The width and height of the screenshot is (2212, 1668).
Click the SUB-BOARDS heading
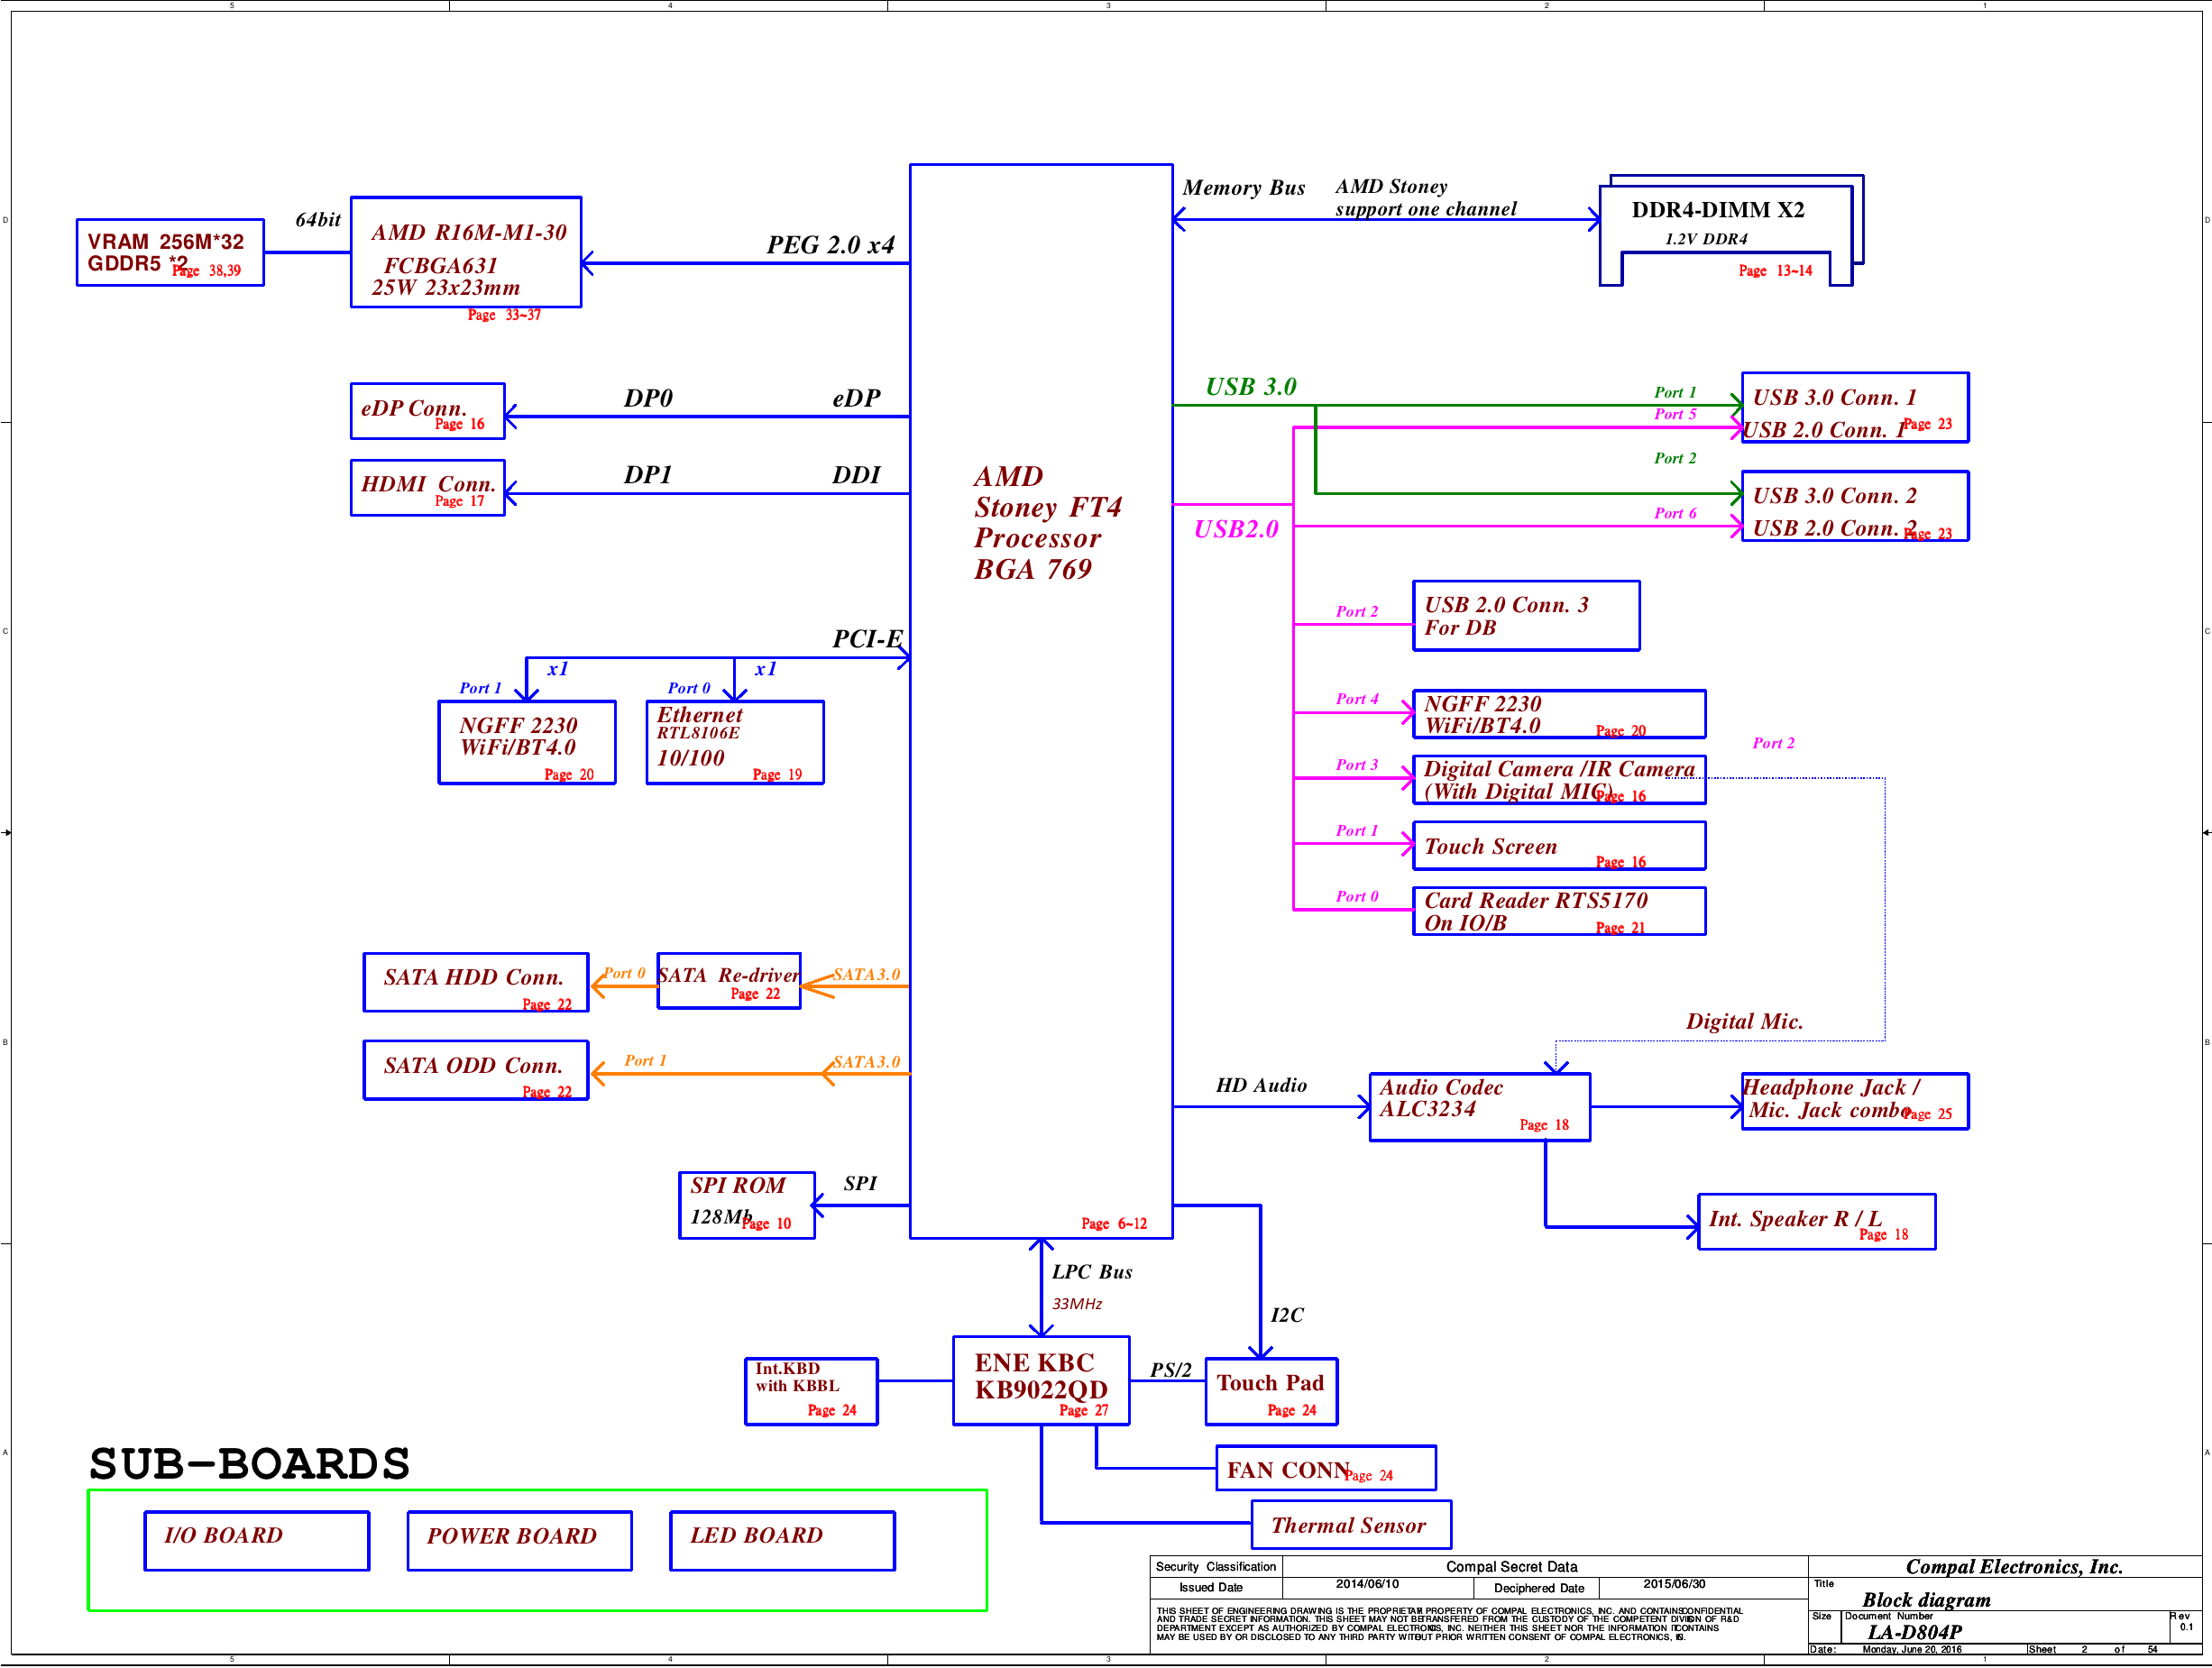[x=250, y=1464]
